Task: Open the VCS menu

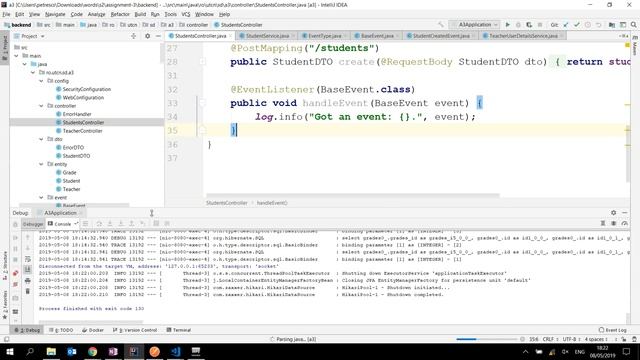Action: click(x=186, y=14)
